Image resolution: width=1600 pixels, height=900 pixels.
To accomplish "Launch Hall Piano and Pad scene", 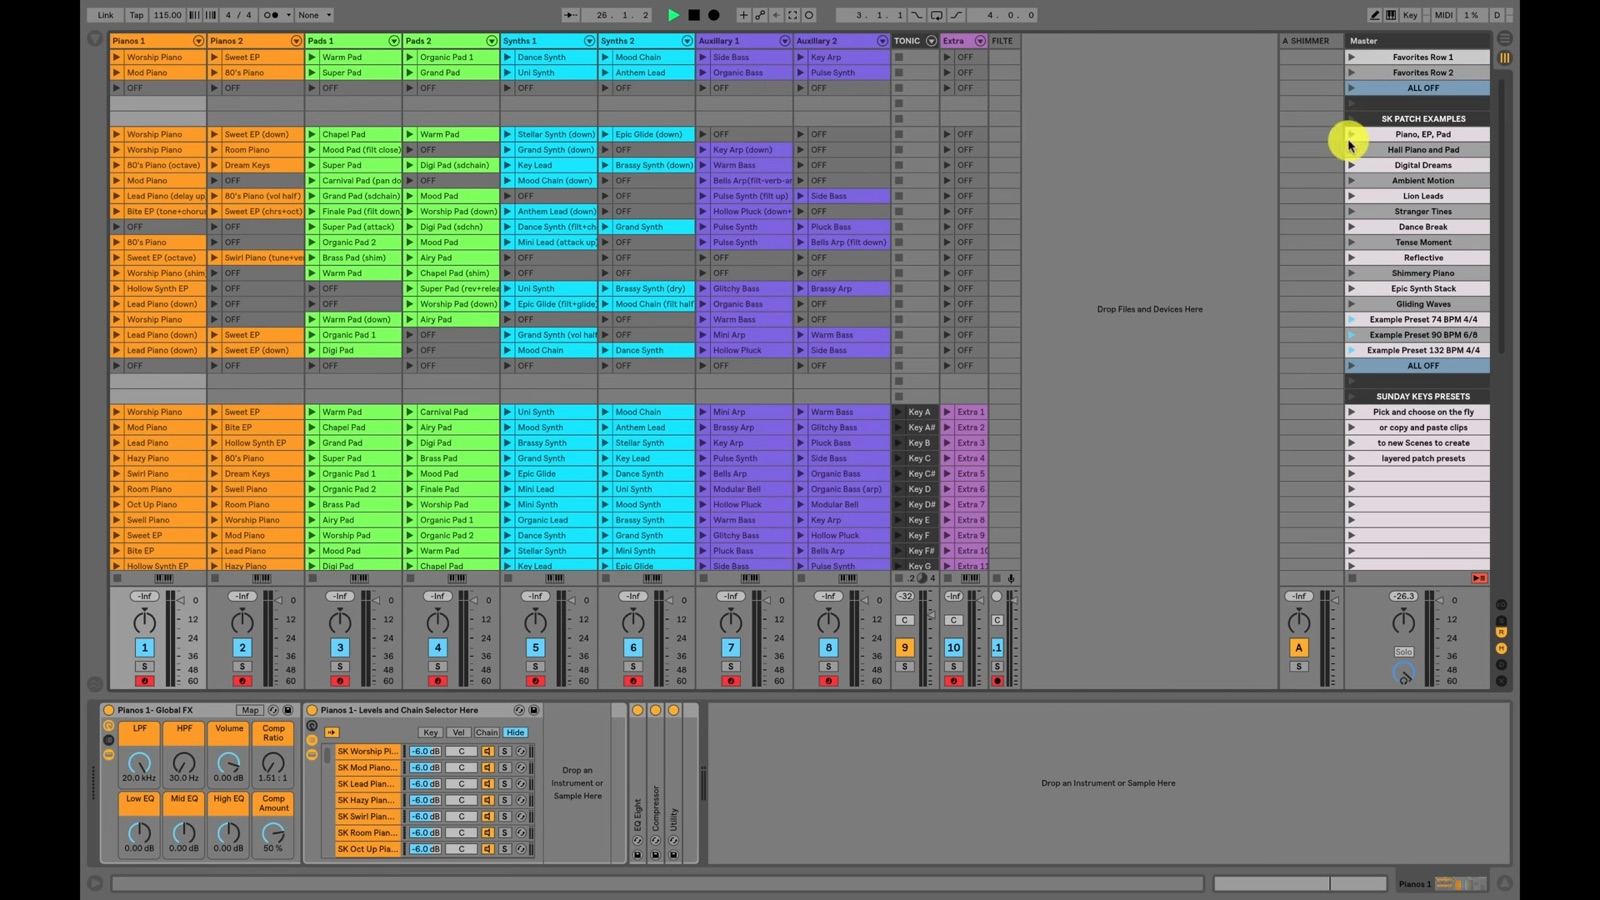I will pyautogui.click(x=1351, y=150).
